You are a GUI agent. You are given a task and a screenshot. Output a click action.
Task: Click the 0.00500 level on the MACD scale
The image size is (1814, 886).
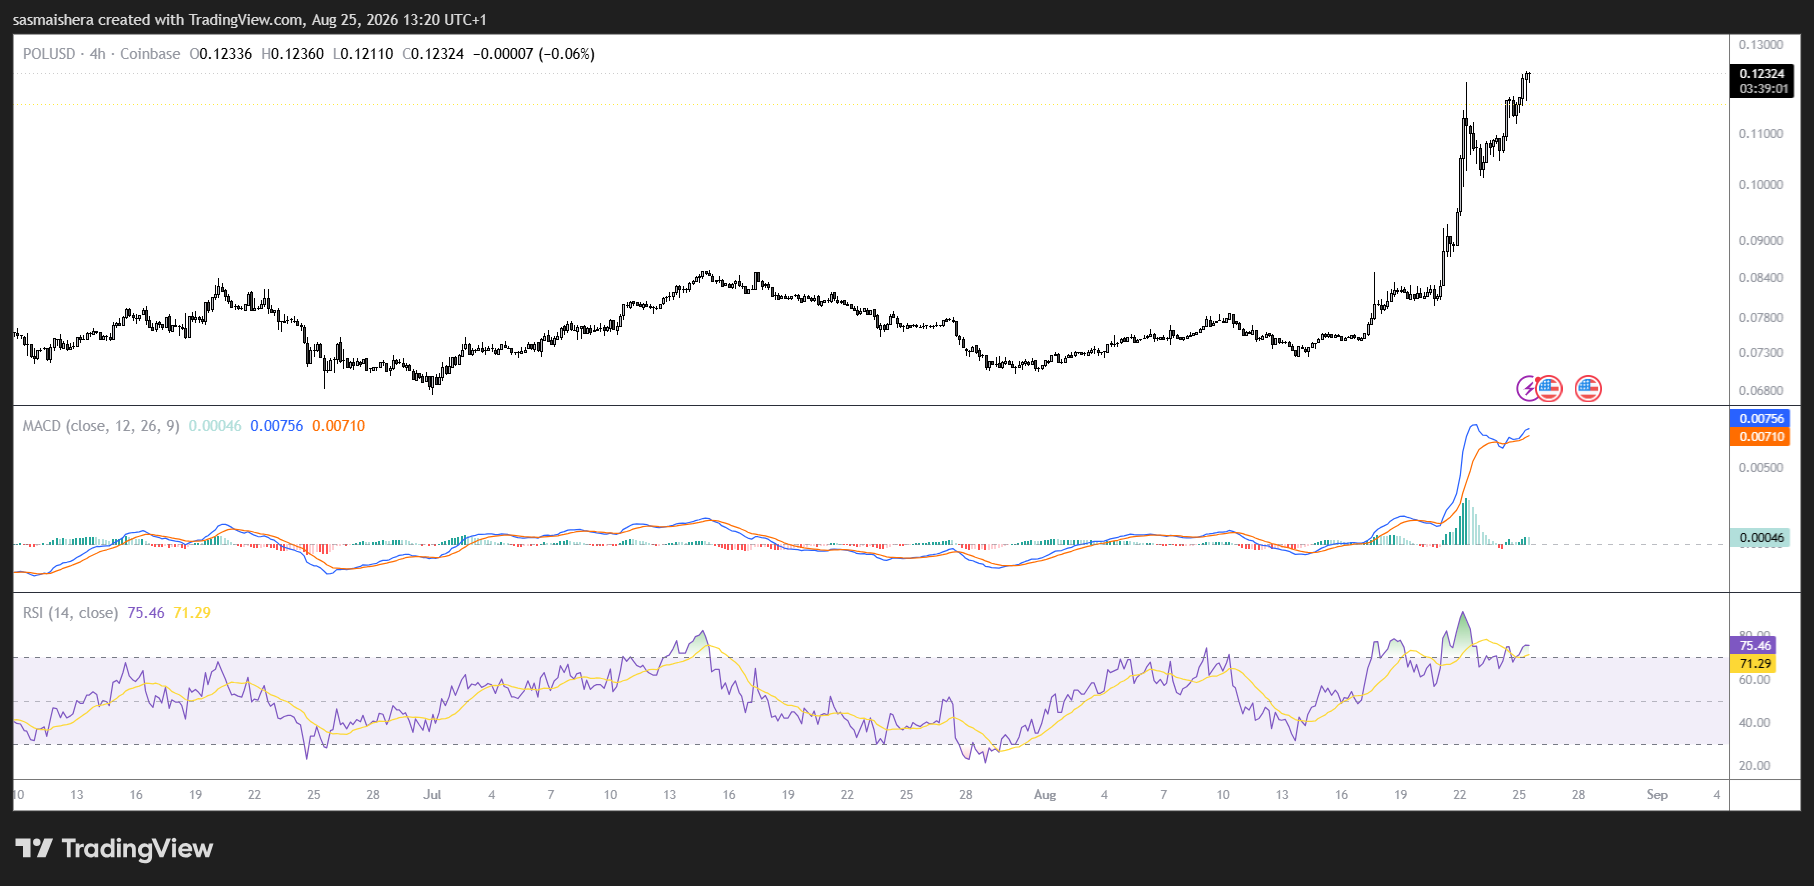coord(1761,468)
